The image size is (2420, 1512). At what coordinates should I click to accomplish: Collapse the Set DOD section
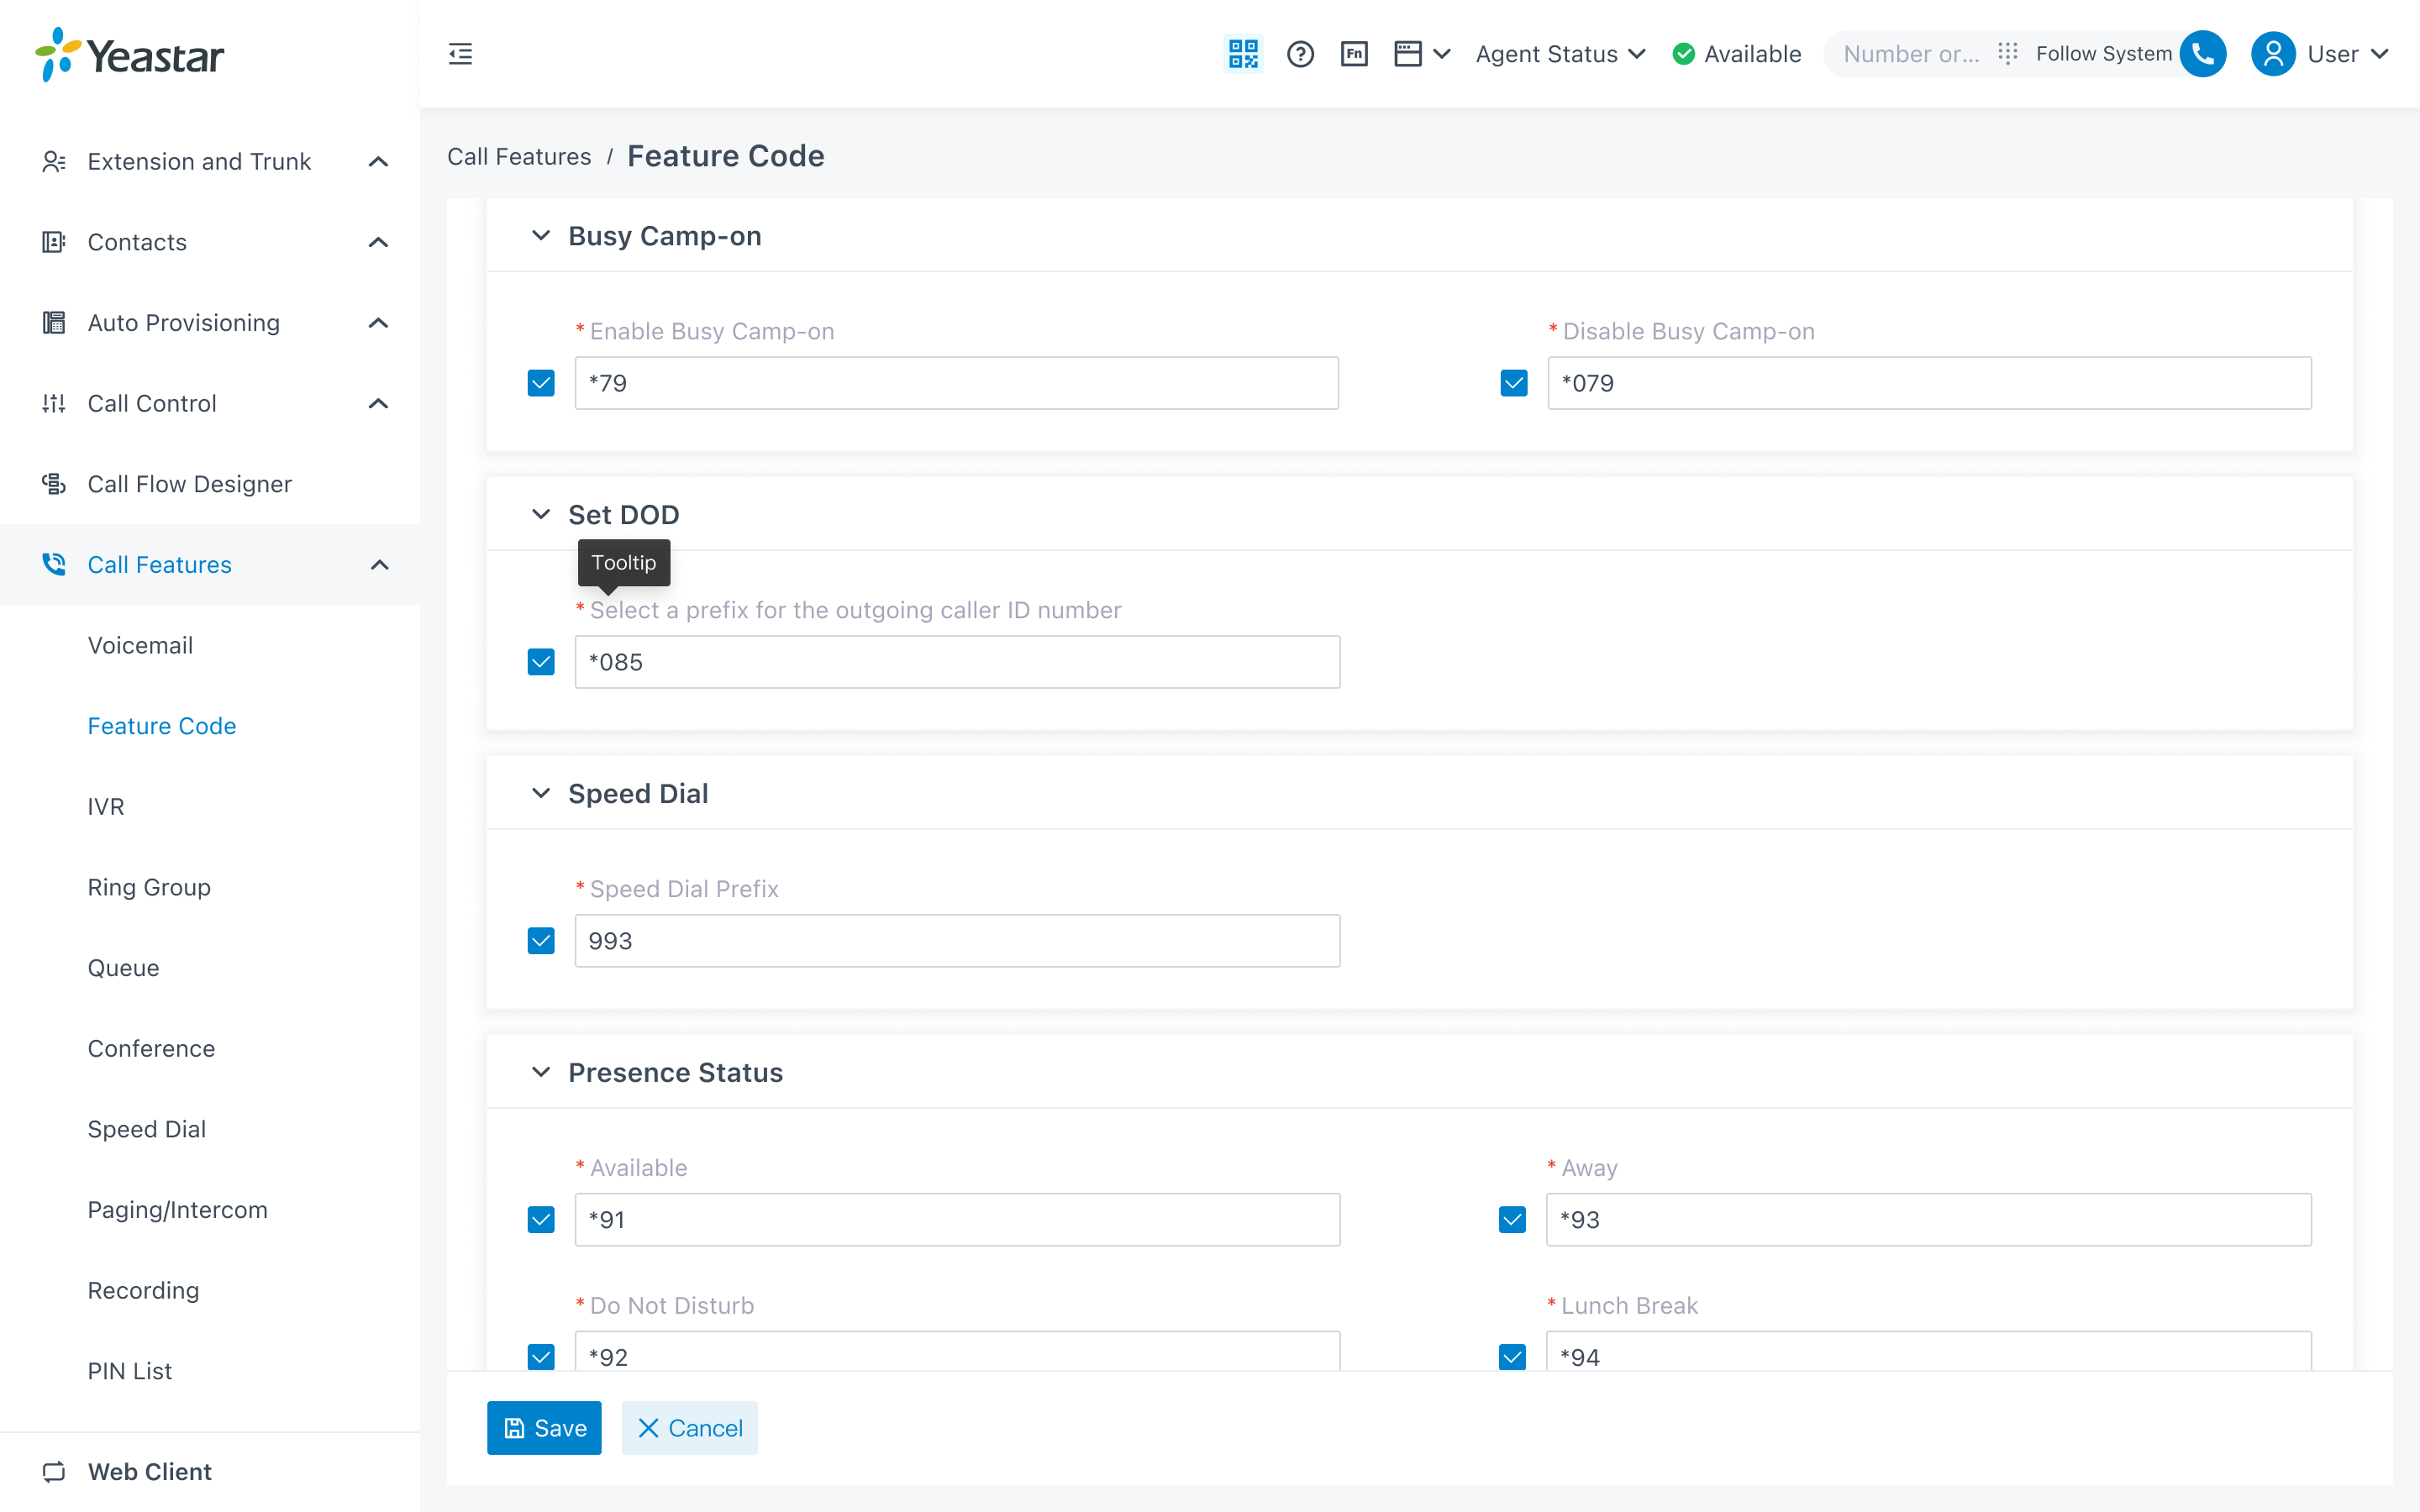(541, 514)
